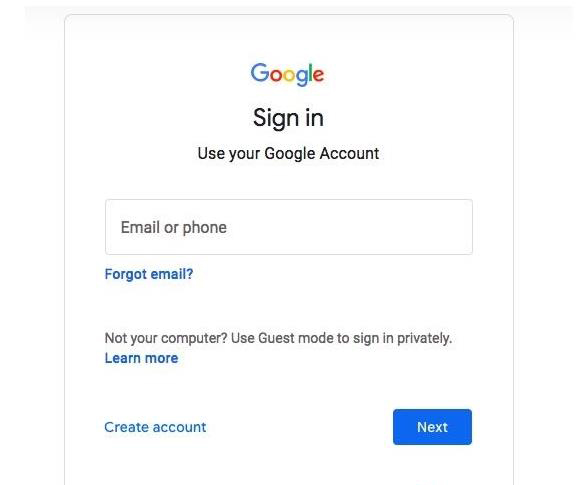Click the word 'Forgot' below email field
Viewport: 582px width, 485px height.
click(126, 275)
